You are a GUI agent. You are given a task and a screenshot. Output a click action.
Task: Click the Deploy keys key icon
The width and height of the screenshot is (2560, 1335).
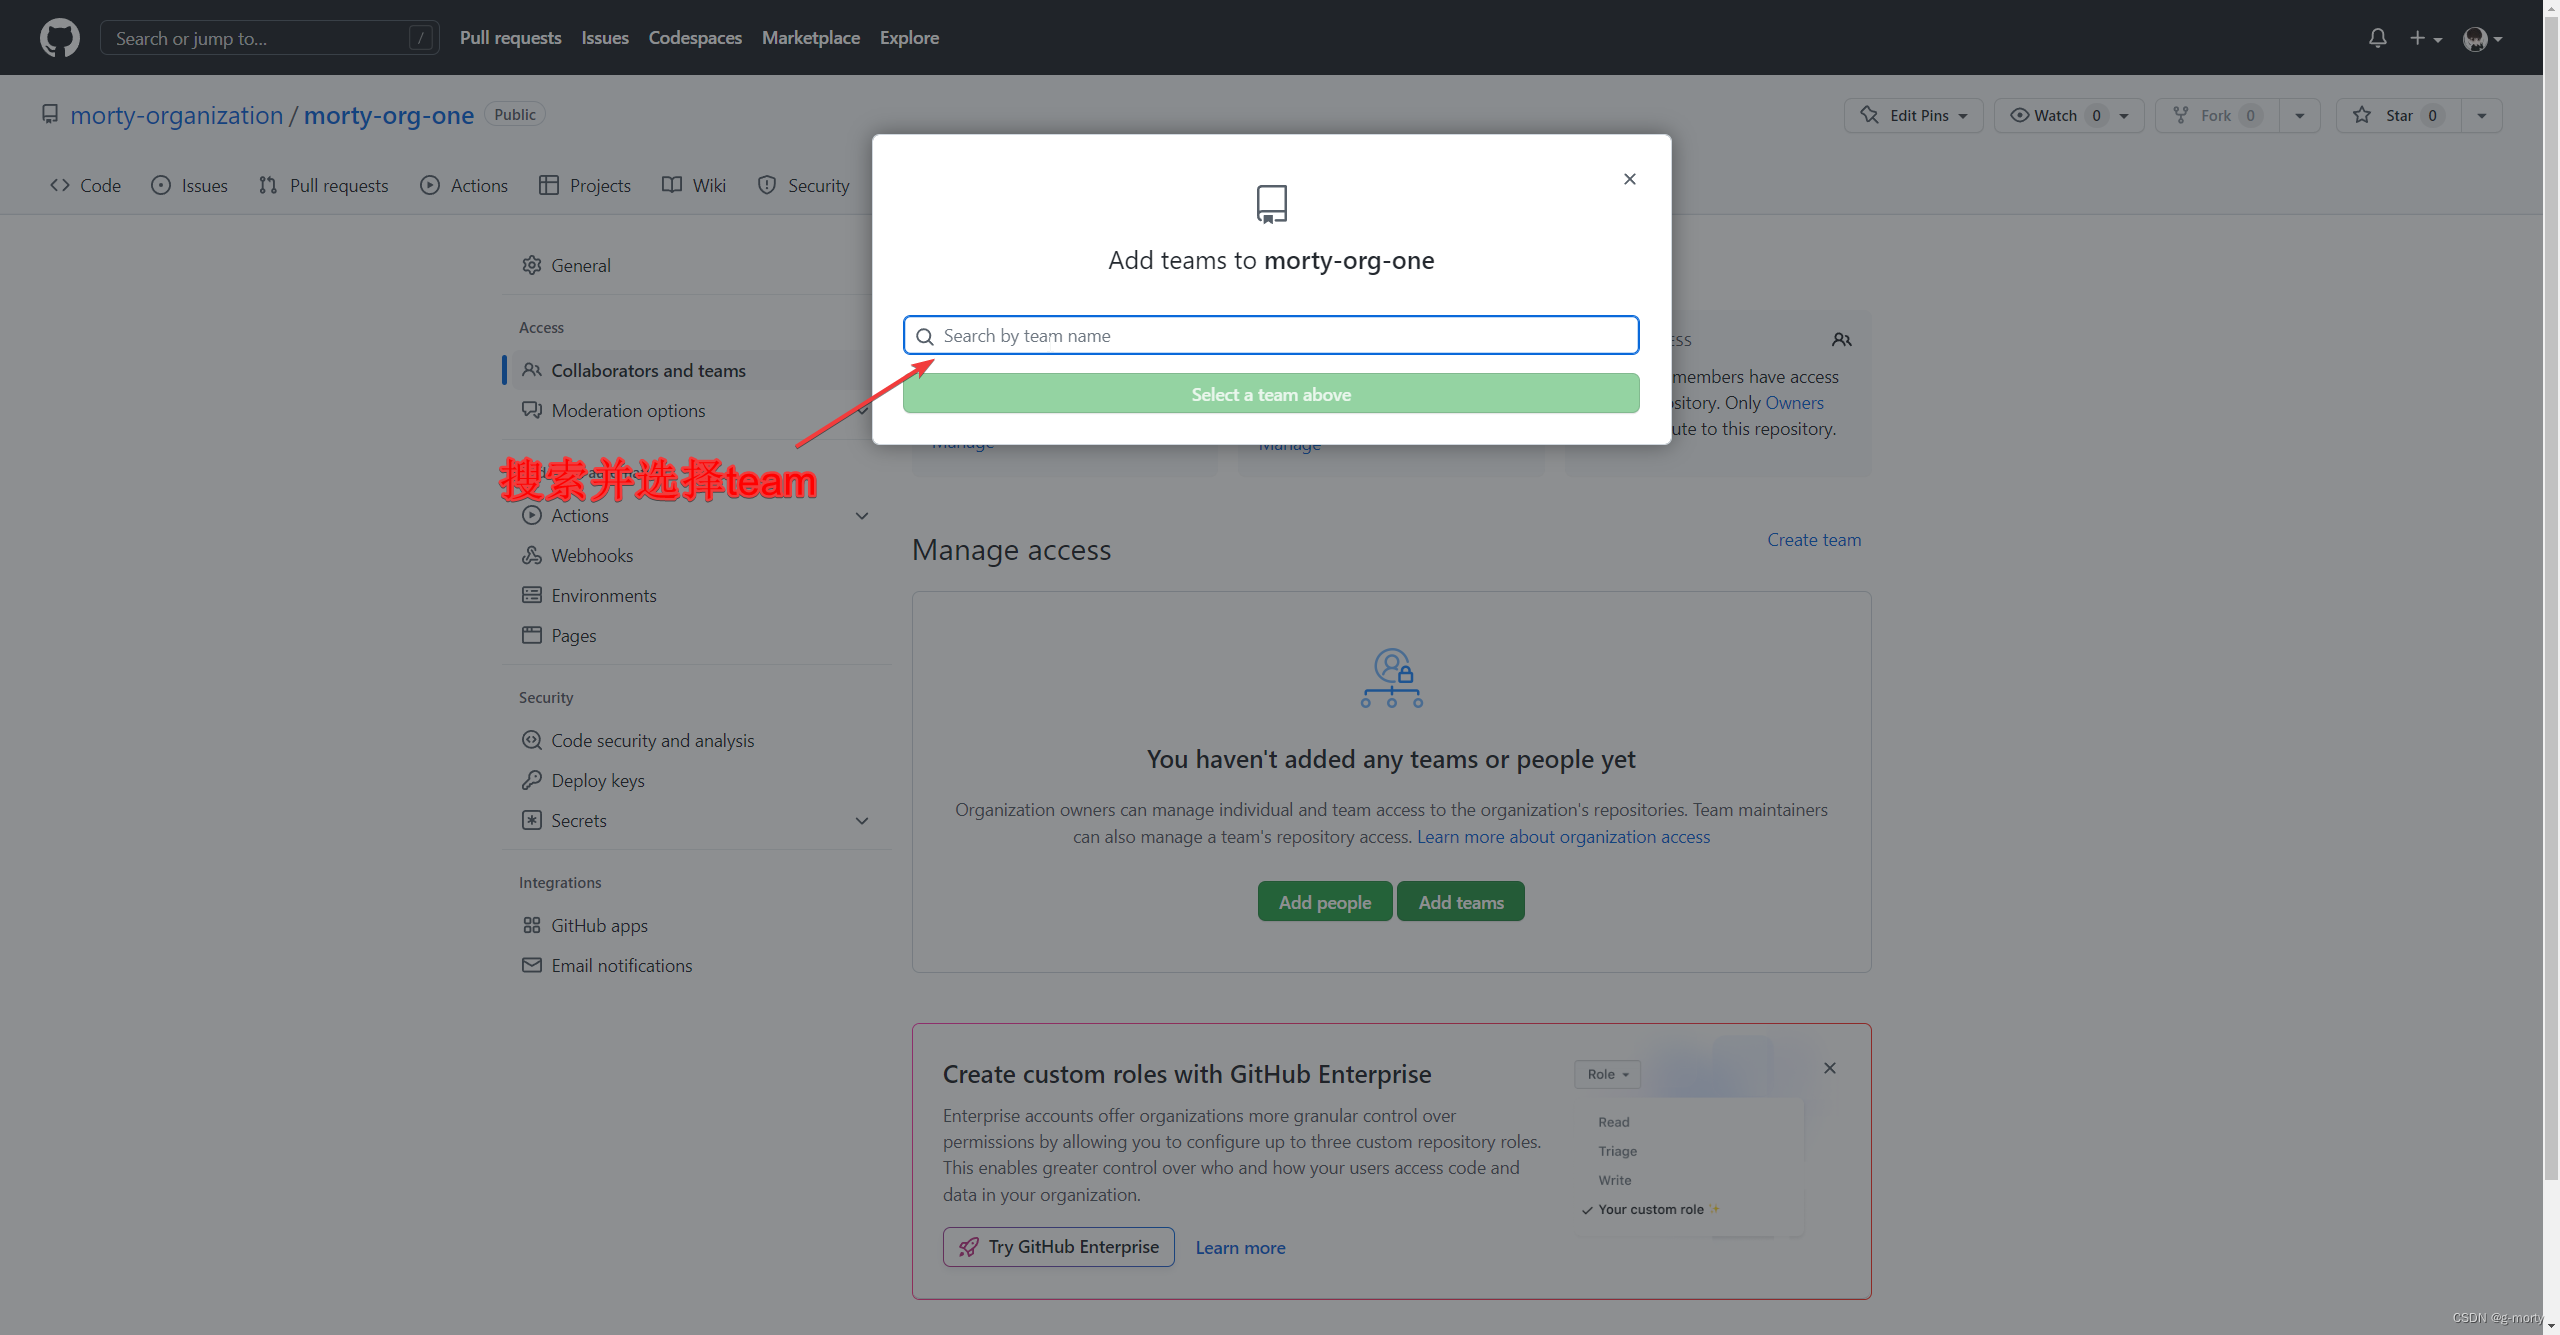pyautogui.click(x=532, y=780)
